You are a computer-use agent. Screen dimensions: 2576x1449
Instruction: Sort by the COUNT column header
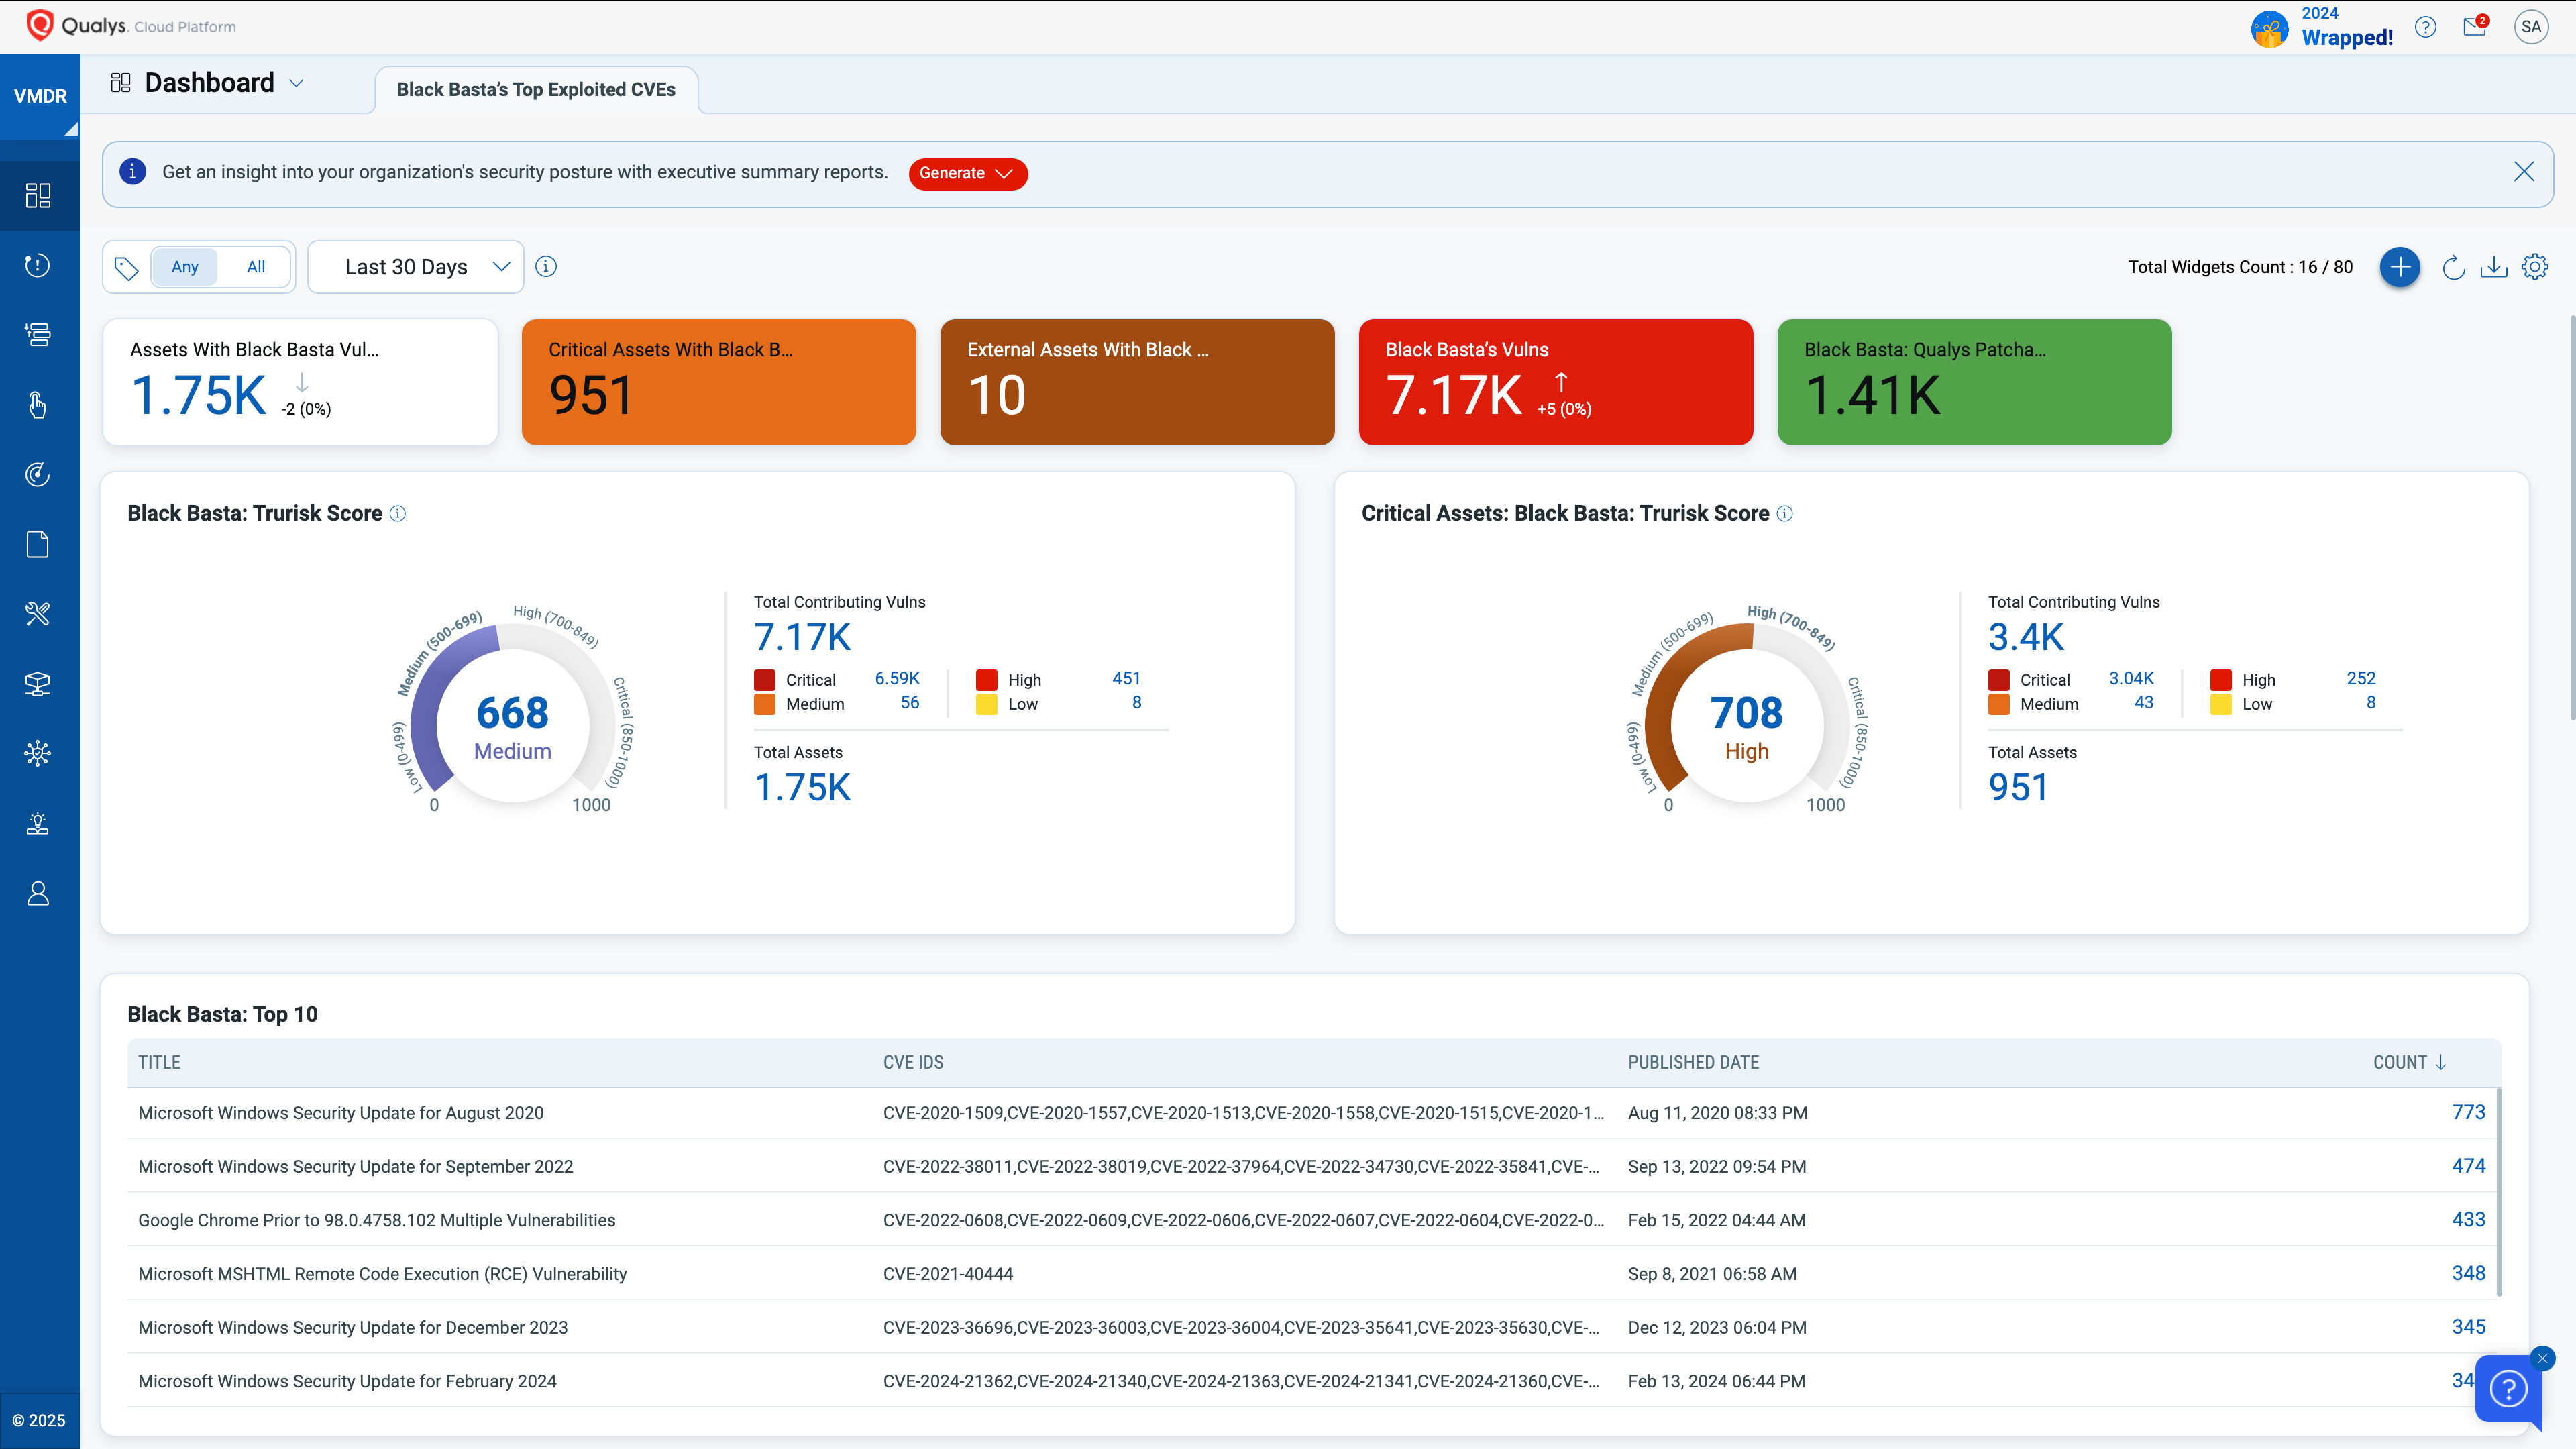coord(2409,1062)
